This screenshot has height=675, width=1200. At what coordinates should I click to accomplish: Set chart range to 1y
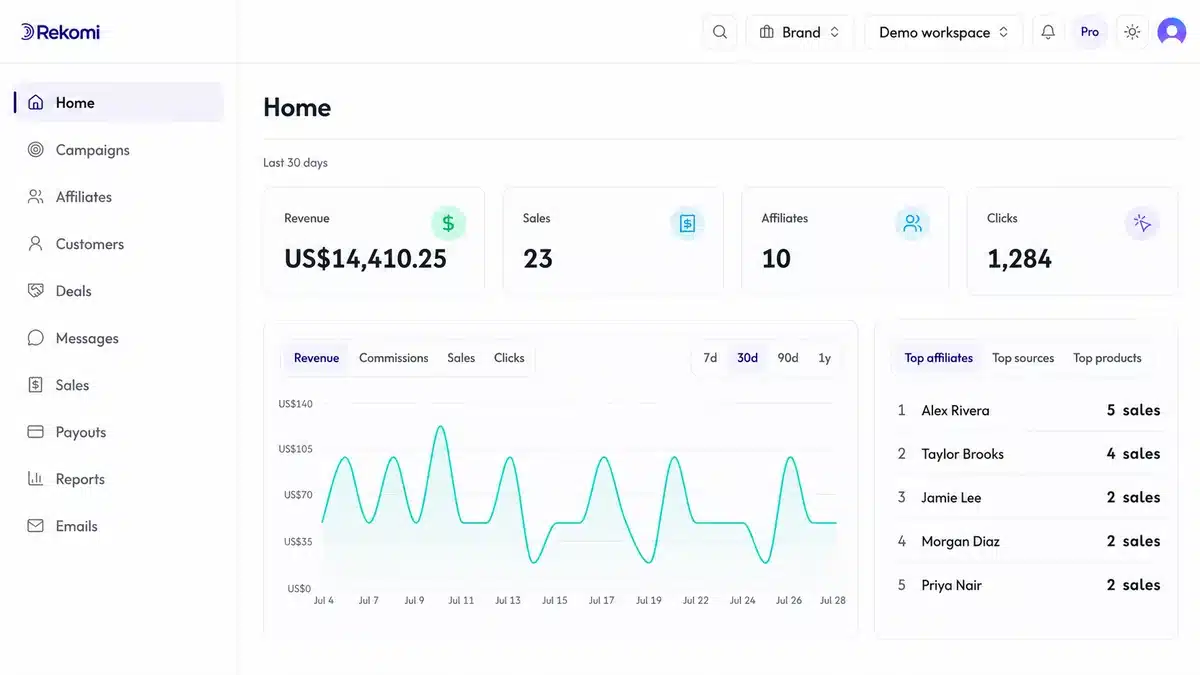coord(825,358)
